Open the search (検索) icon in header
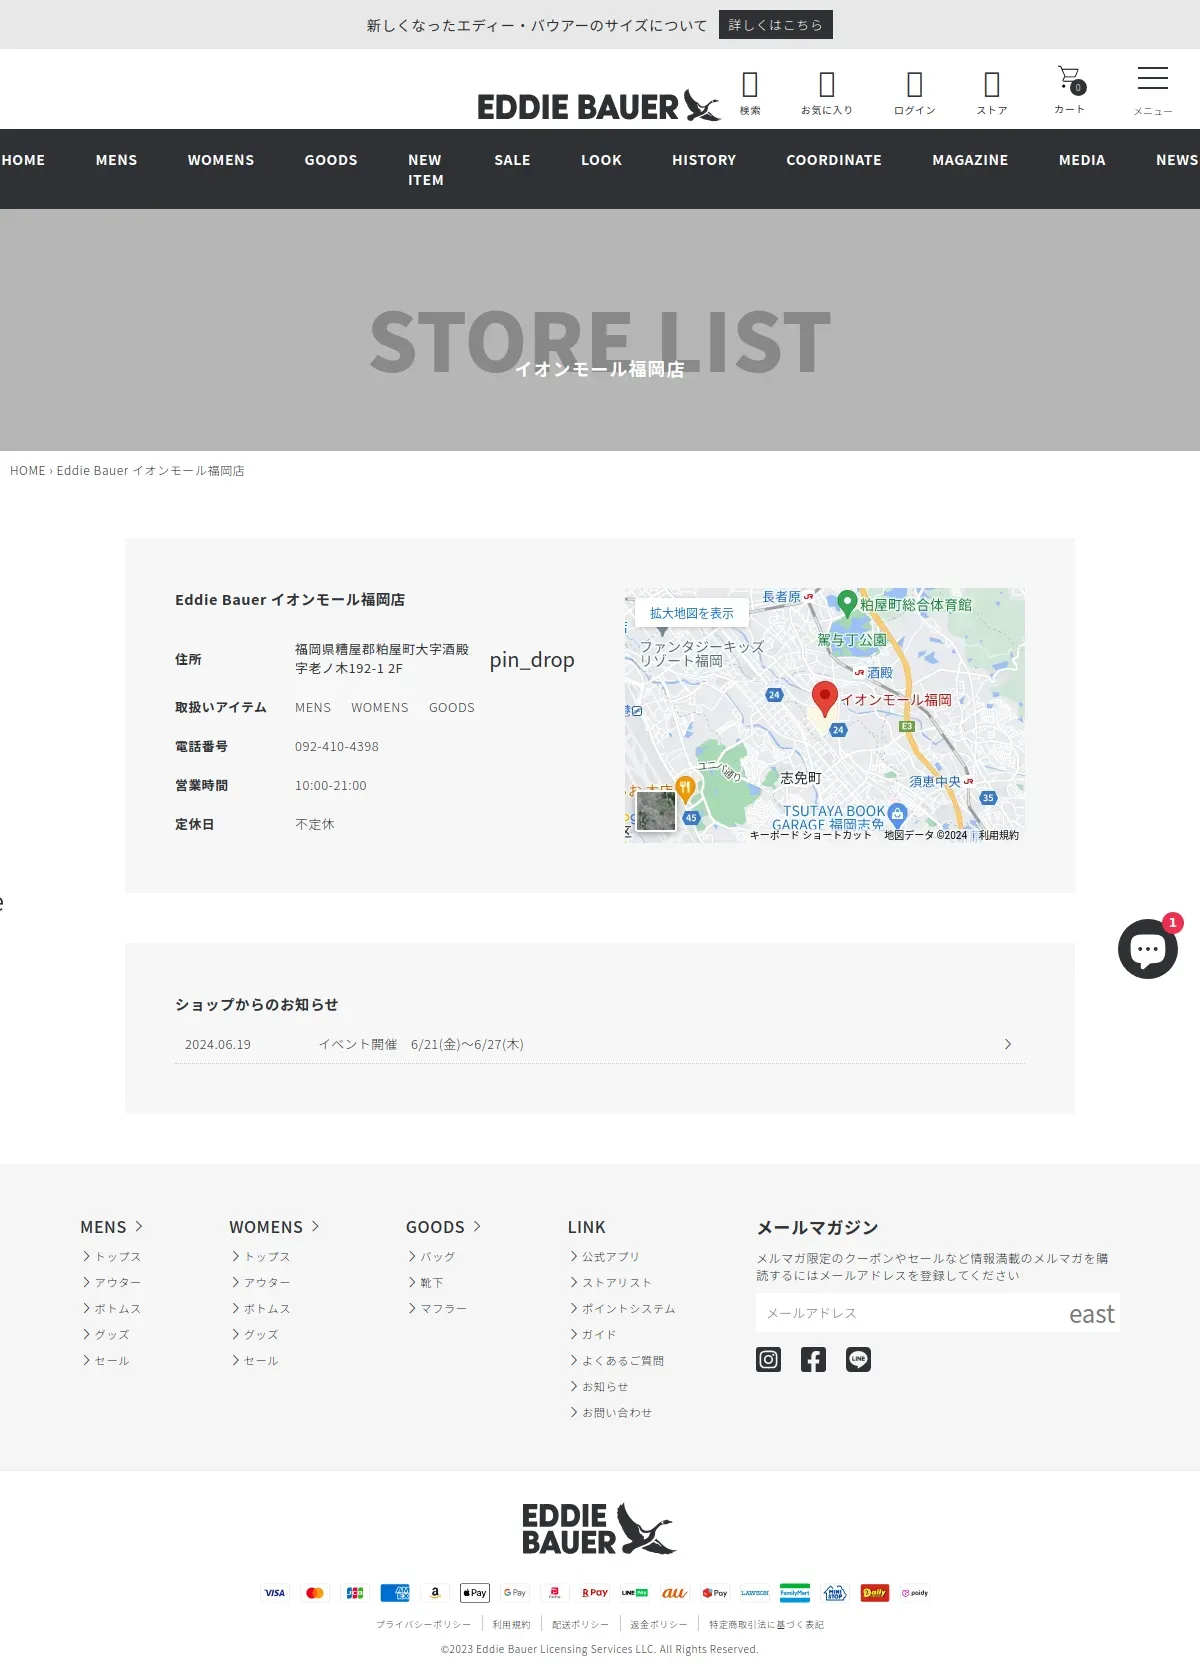Image resolution: width=1200 pixels, height=1666 pixels. (750, 93)
